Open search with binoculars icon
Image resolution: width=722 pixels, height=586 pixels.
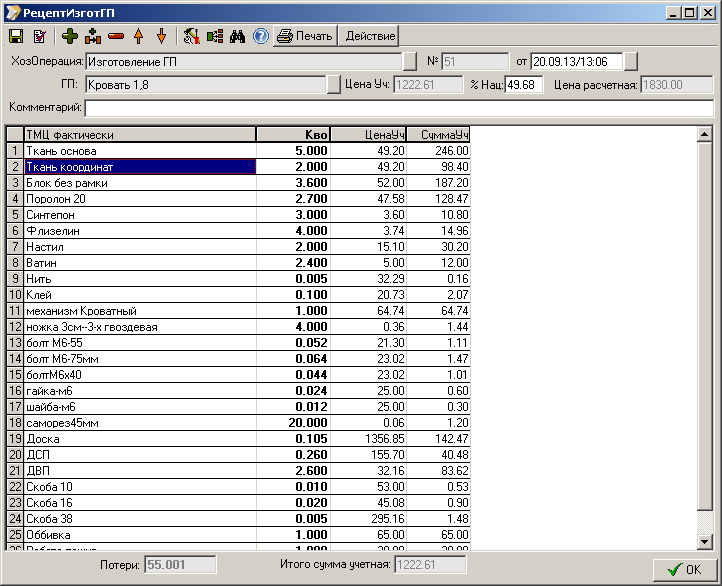click(x=238, y=36)
